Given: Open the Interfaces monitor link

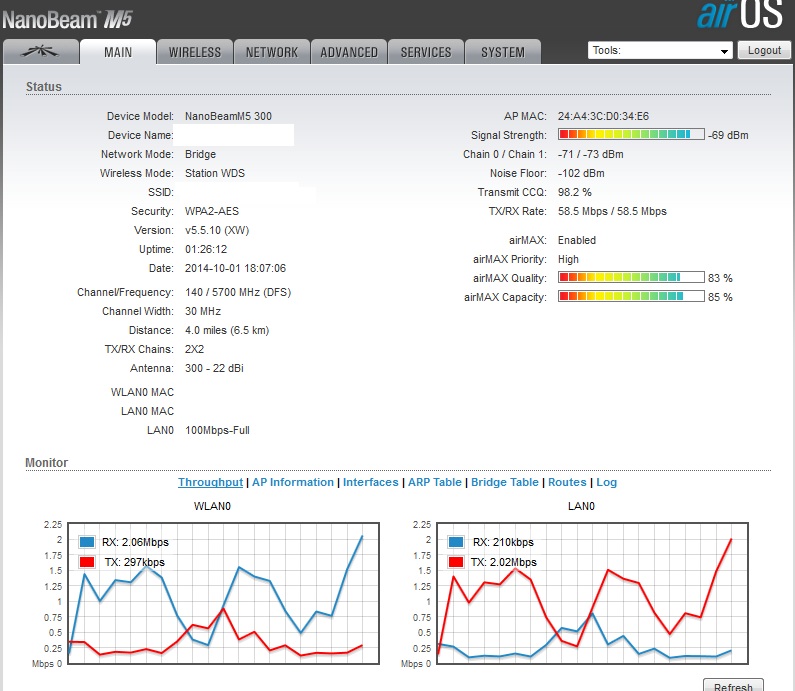Looking at the screenshot, I should pyautogui.click(x=371, y=482).
